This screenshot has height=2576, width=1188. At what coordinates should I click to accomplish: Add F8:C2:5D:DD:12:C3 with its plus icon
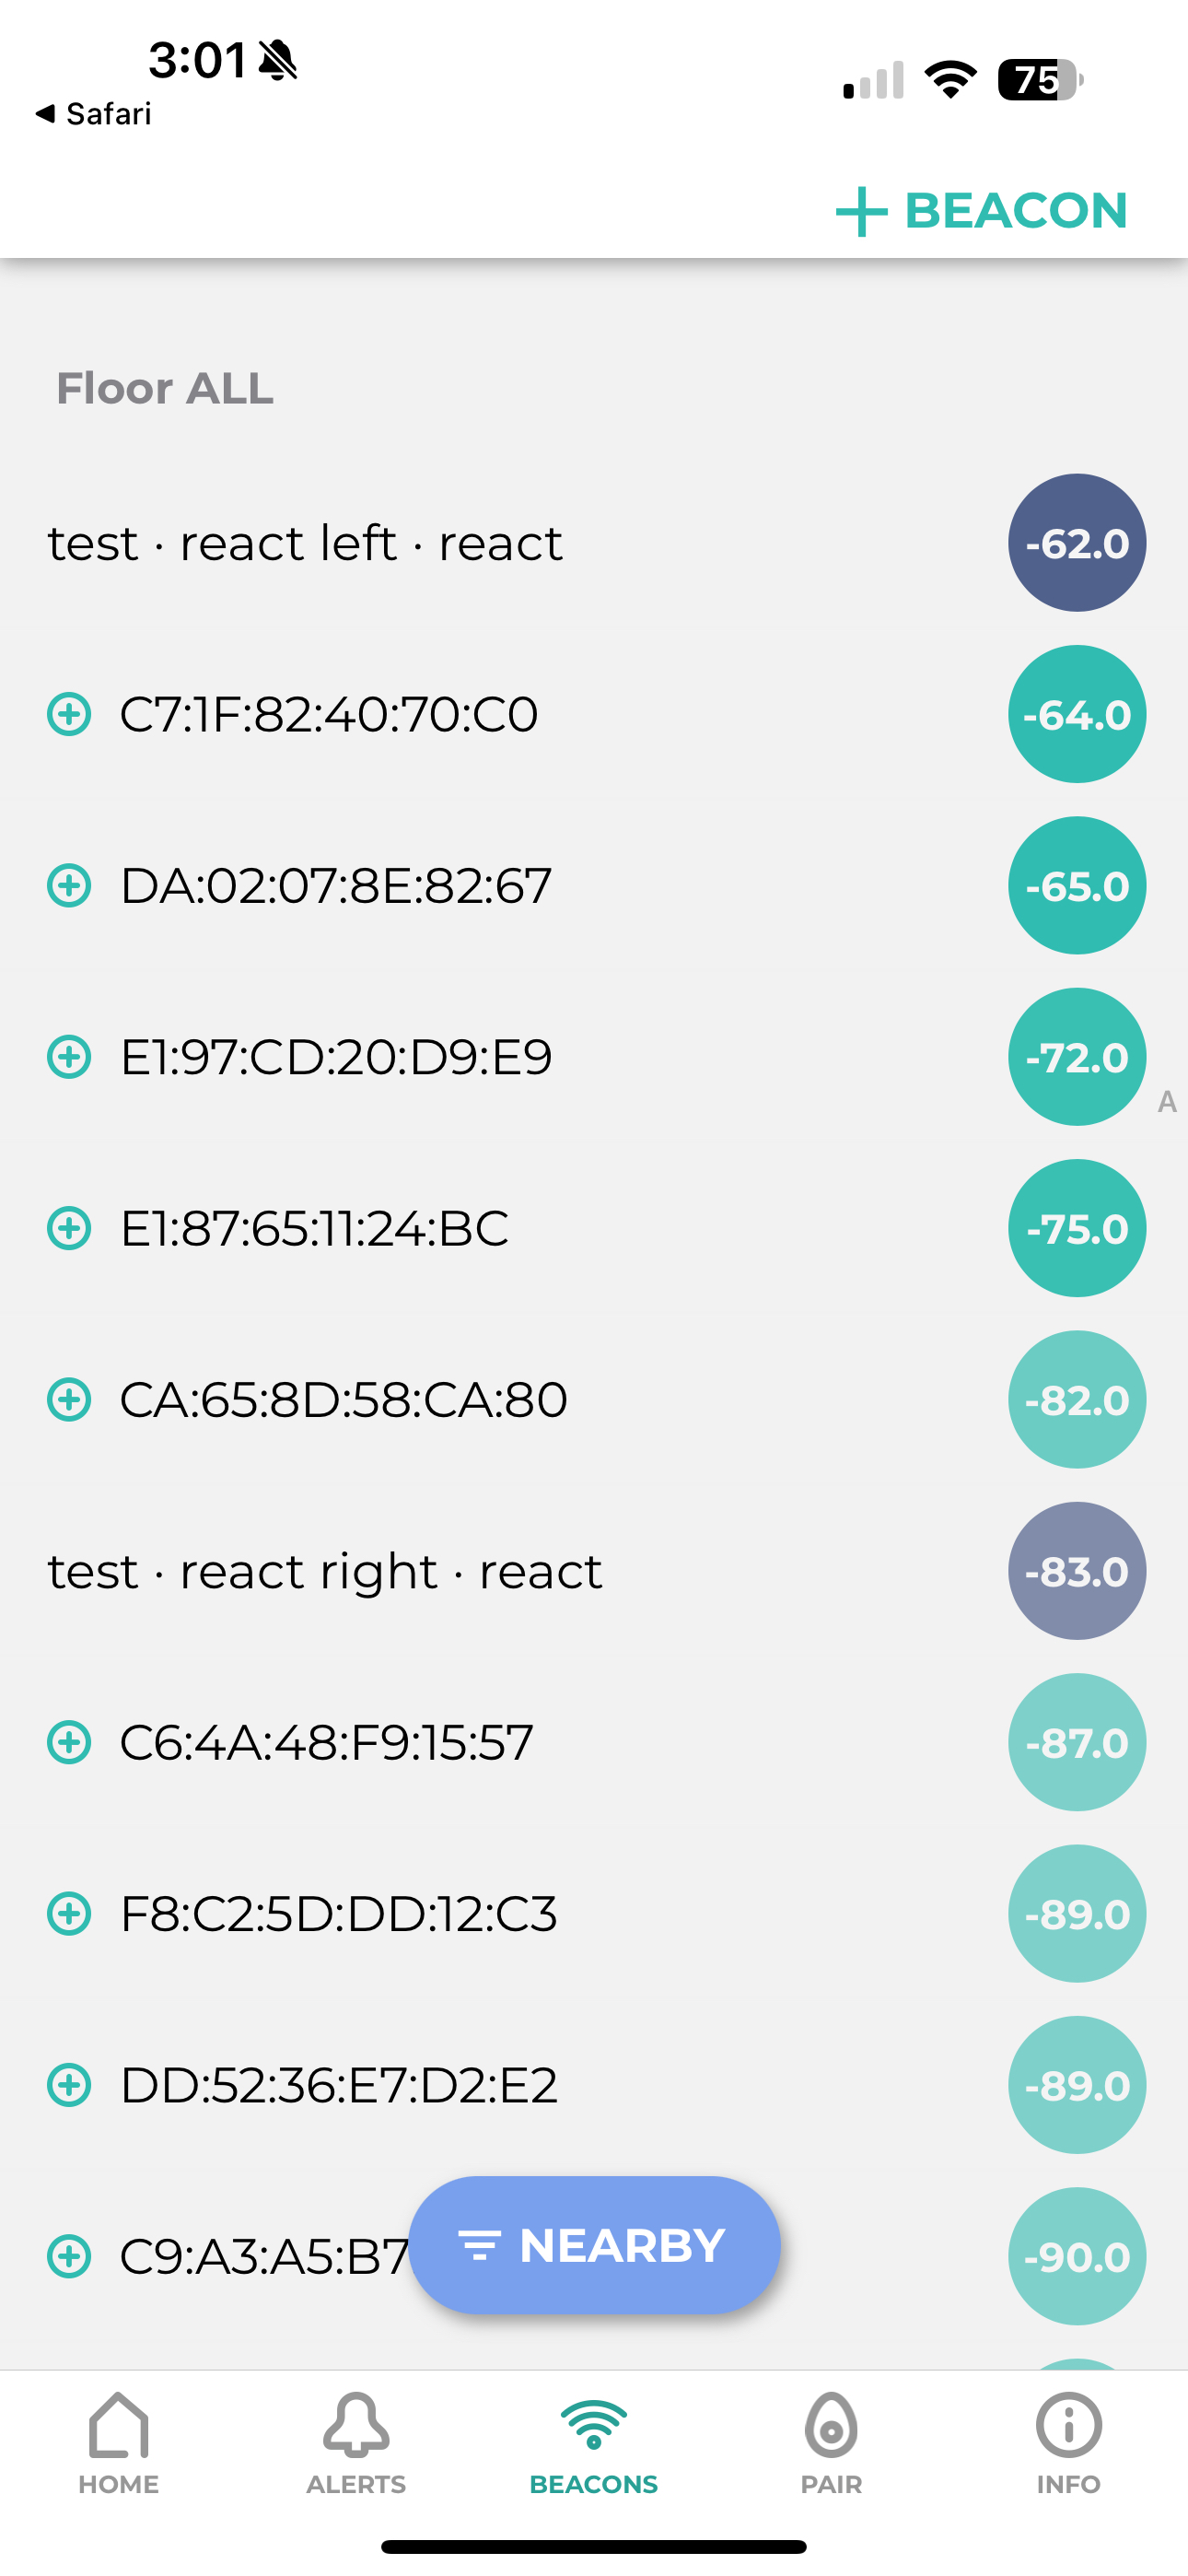pos(69,1914)
